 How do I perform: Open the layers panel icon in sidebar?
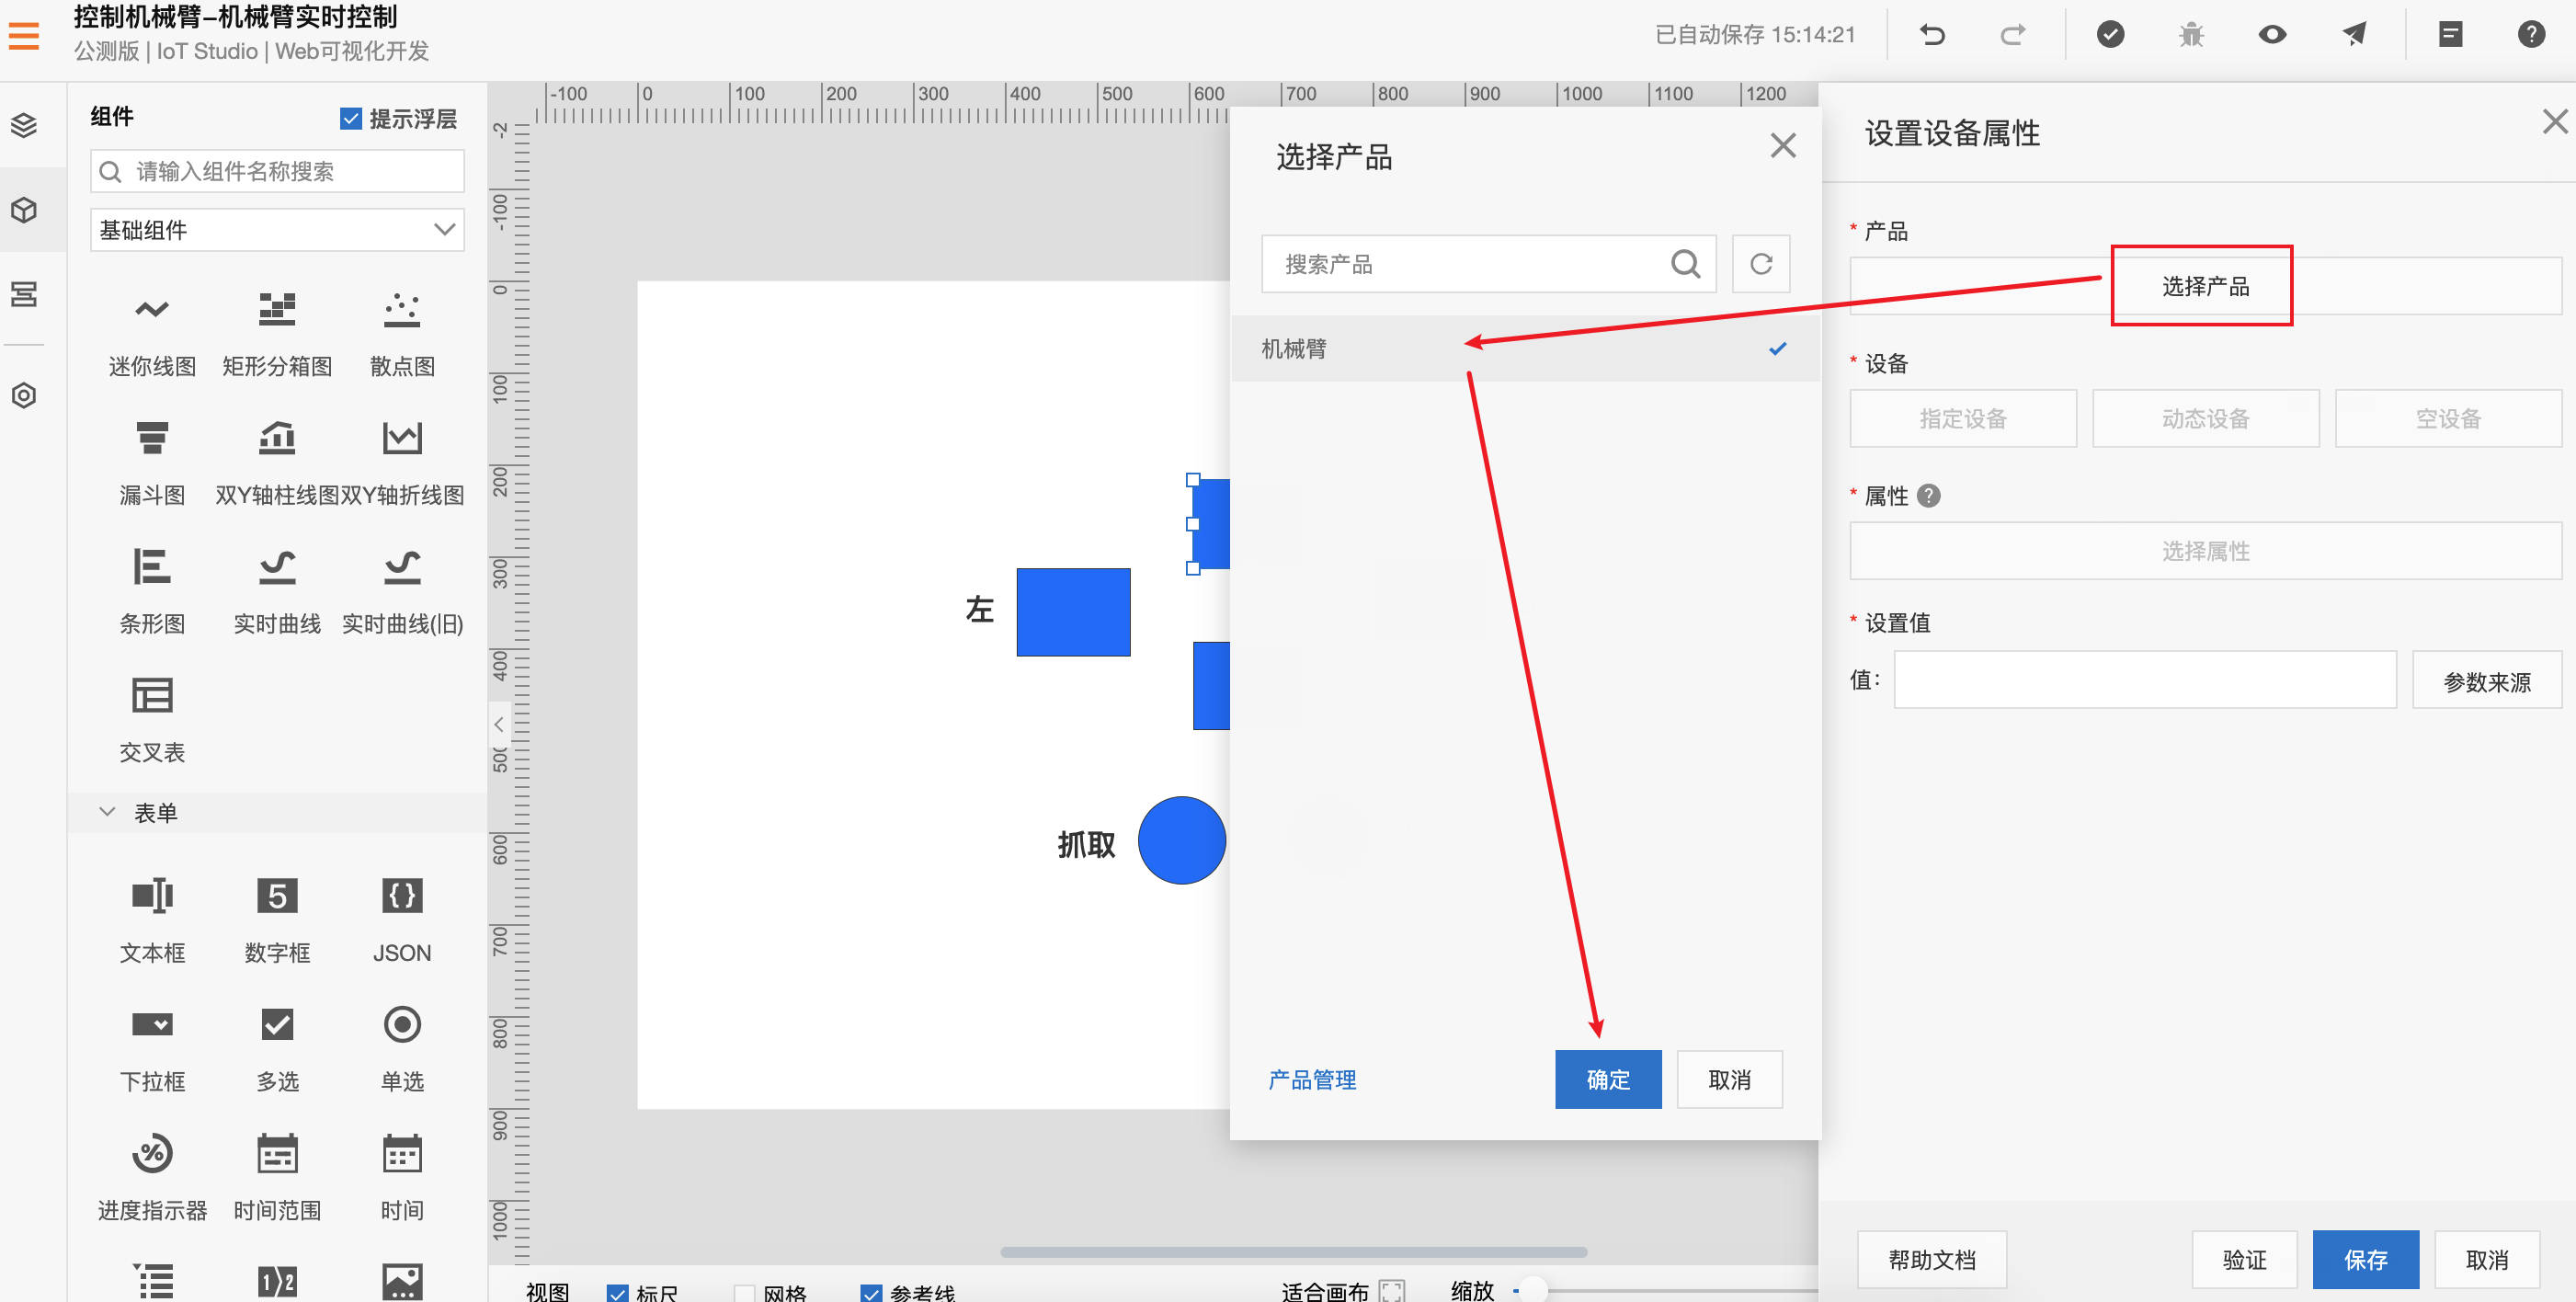tap(24, 125)
